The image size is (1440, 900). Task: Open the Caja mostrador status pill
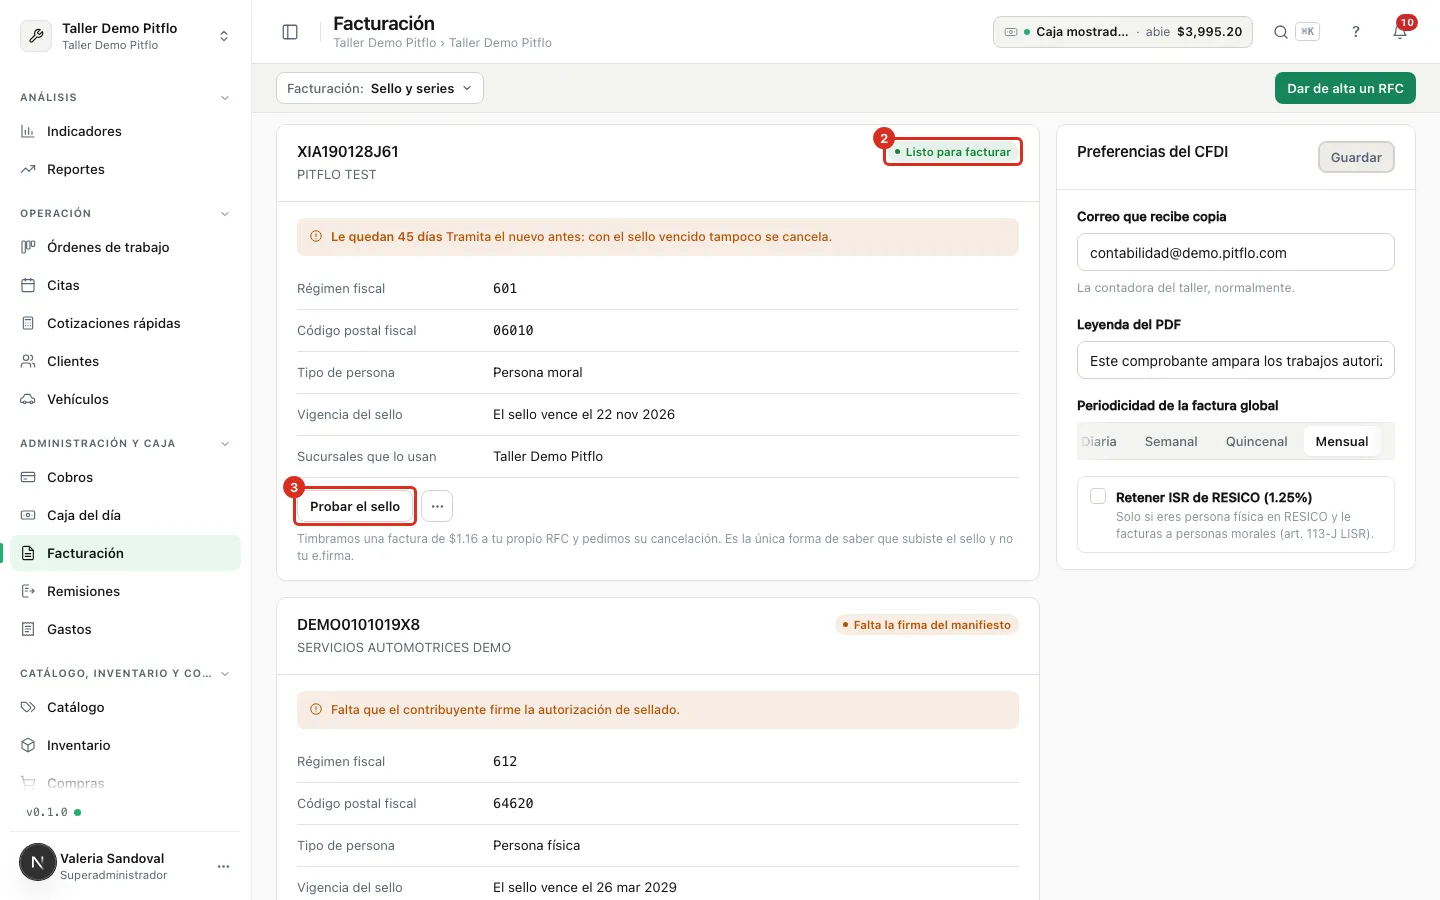click(x=1123, y=32)
